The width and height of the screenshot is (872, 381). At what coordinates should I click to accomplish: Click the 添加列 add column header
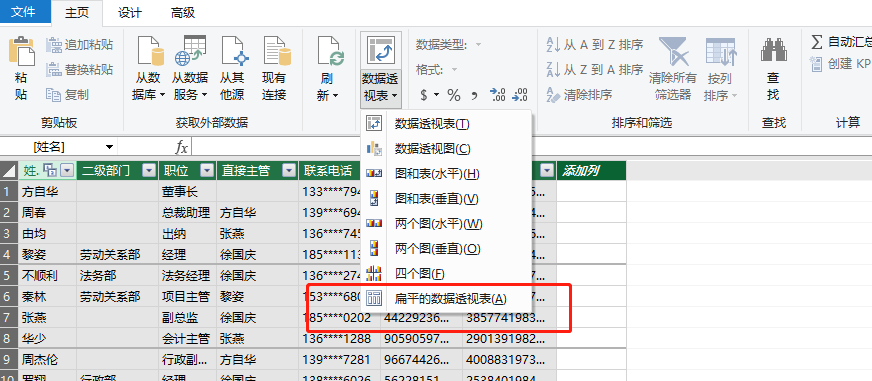point(591,171)
